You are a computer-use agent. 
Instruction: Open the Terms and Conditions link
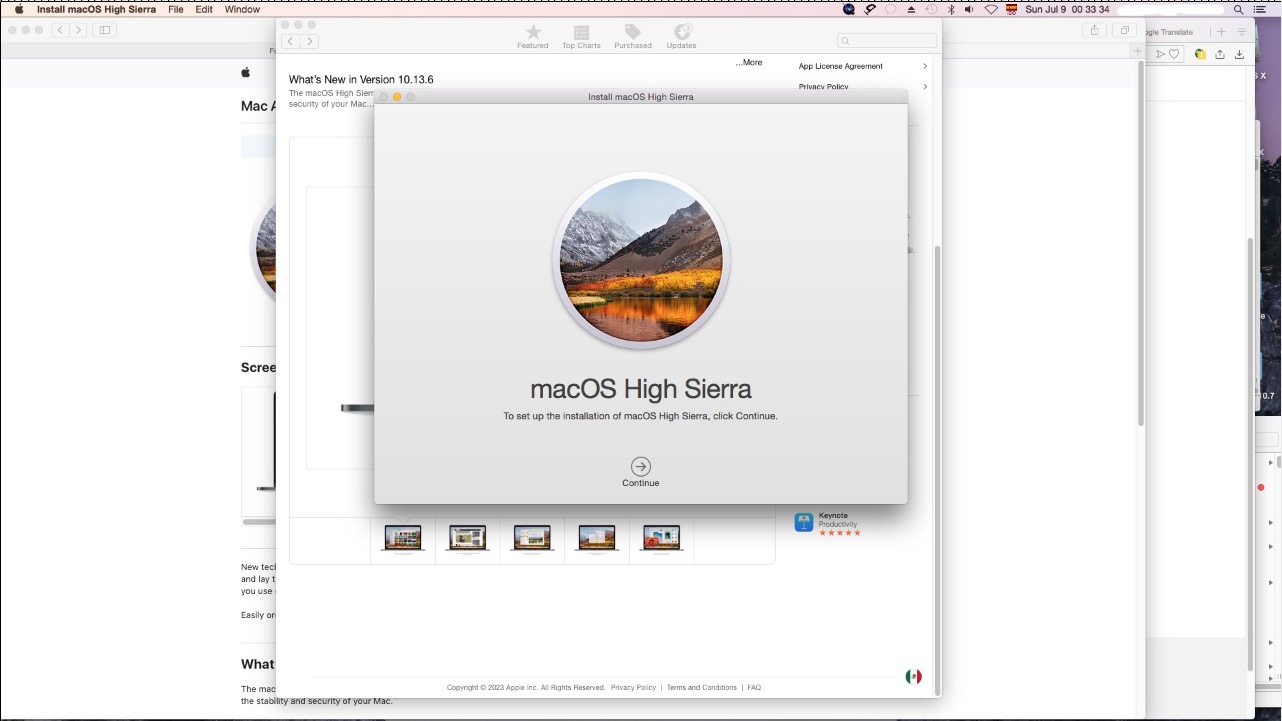coord(702,688)
